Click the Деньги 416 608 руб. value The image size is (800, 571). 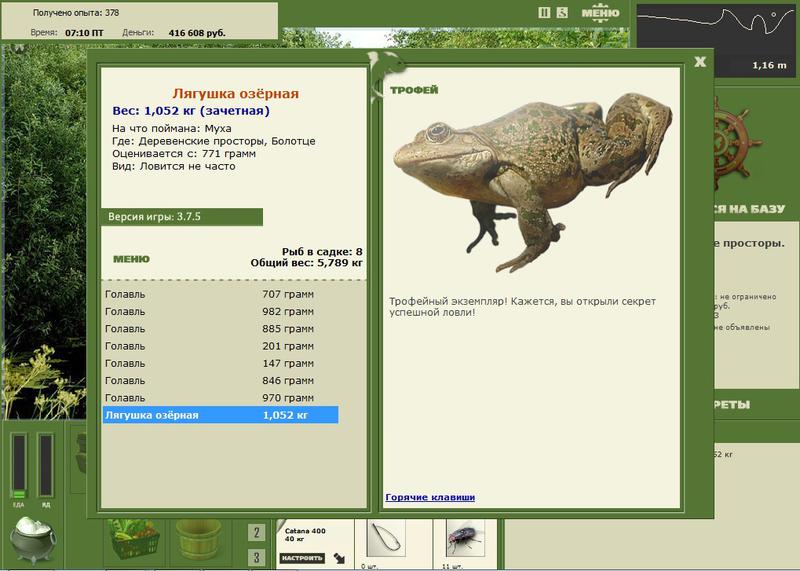(197, 33)
